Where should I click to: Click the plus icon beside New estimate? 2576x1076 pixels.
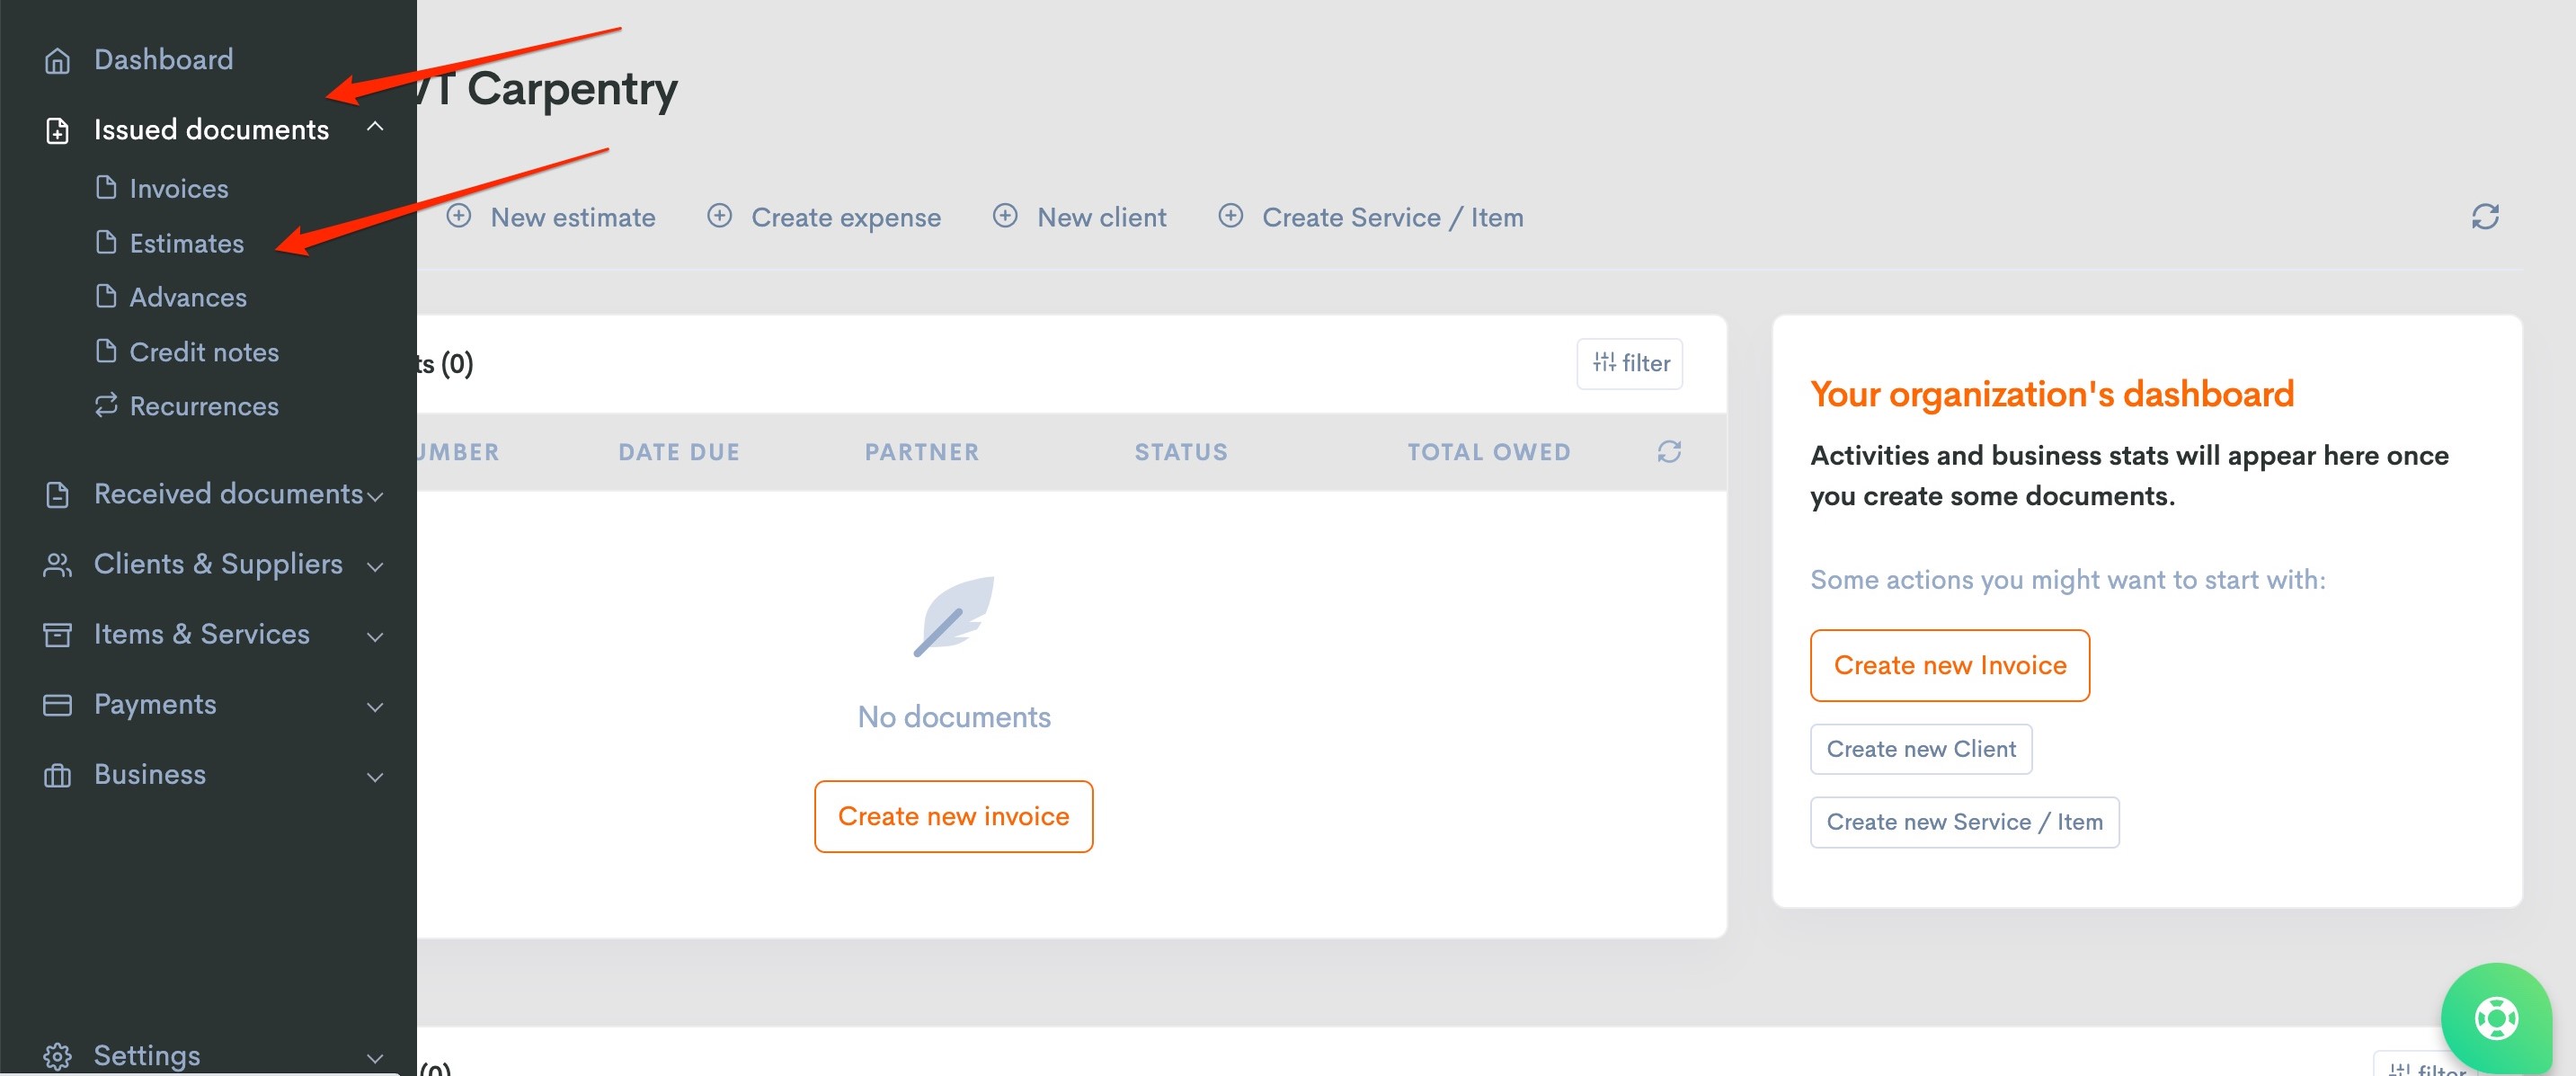click(x=459, y=216)
